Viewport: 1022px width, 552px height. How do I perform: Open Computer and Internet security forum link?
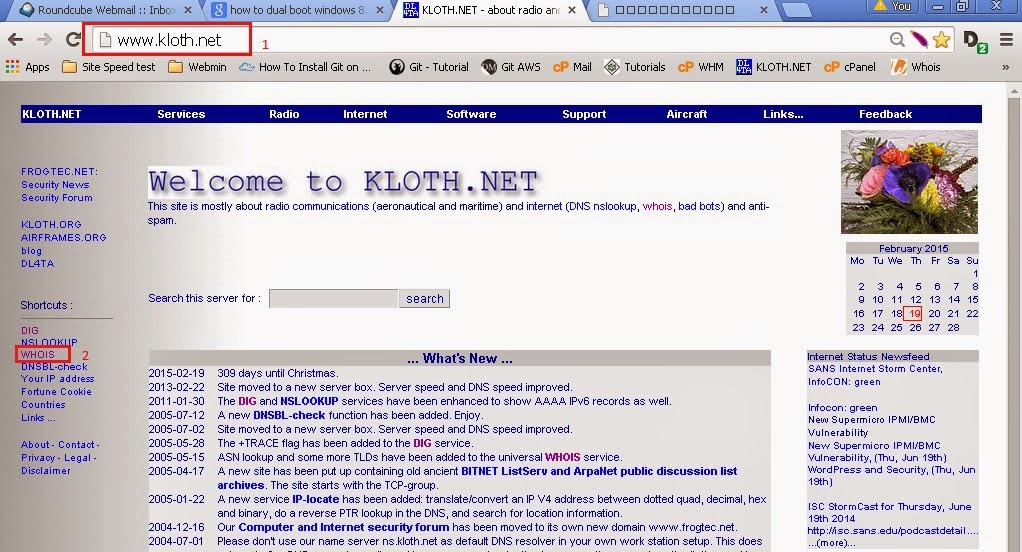pos(343,527)
